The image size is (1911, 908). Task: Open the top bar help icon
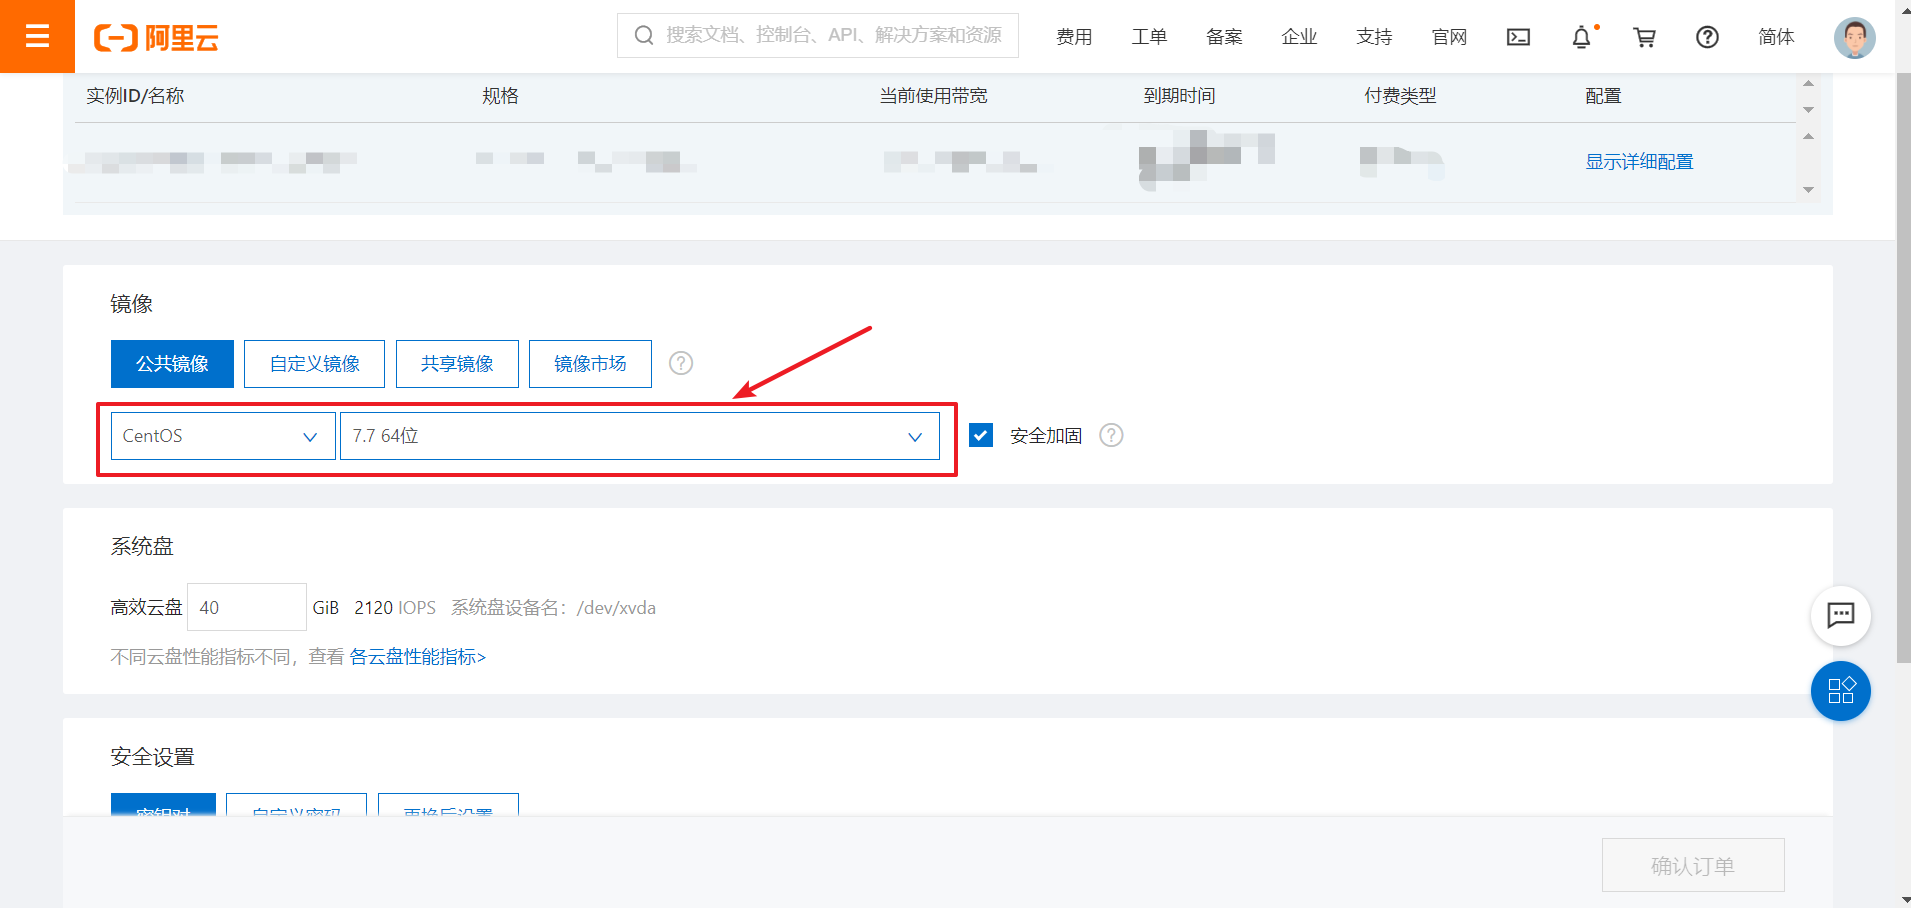point(1707,37)
